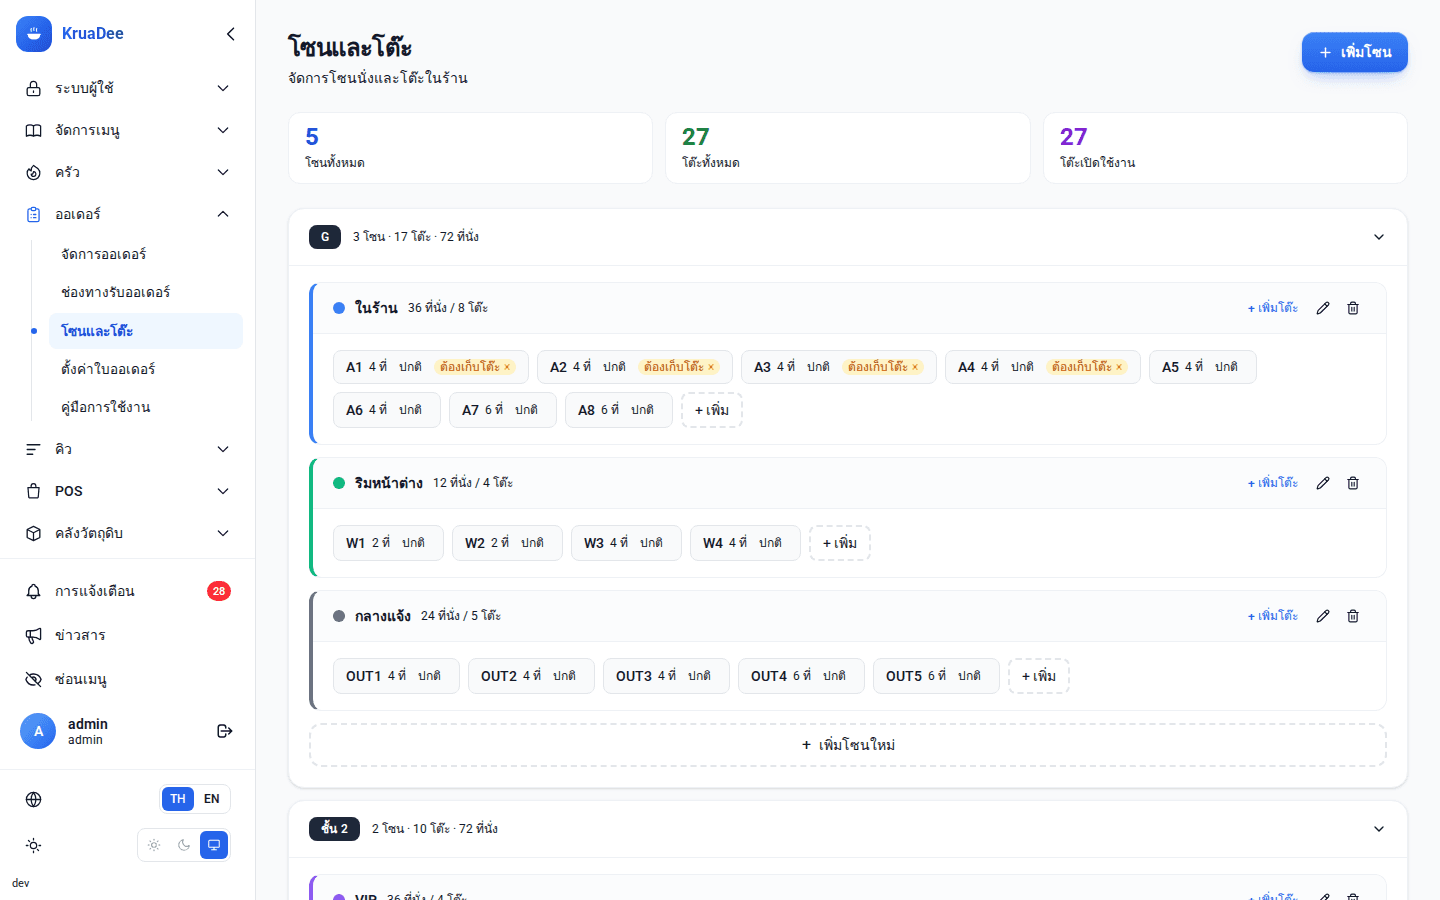Select table A7 chip
This screenshot has width=1440, height=900.
(x=503, y=410)
